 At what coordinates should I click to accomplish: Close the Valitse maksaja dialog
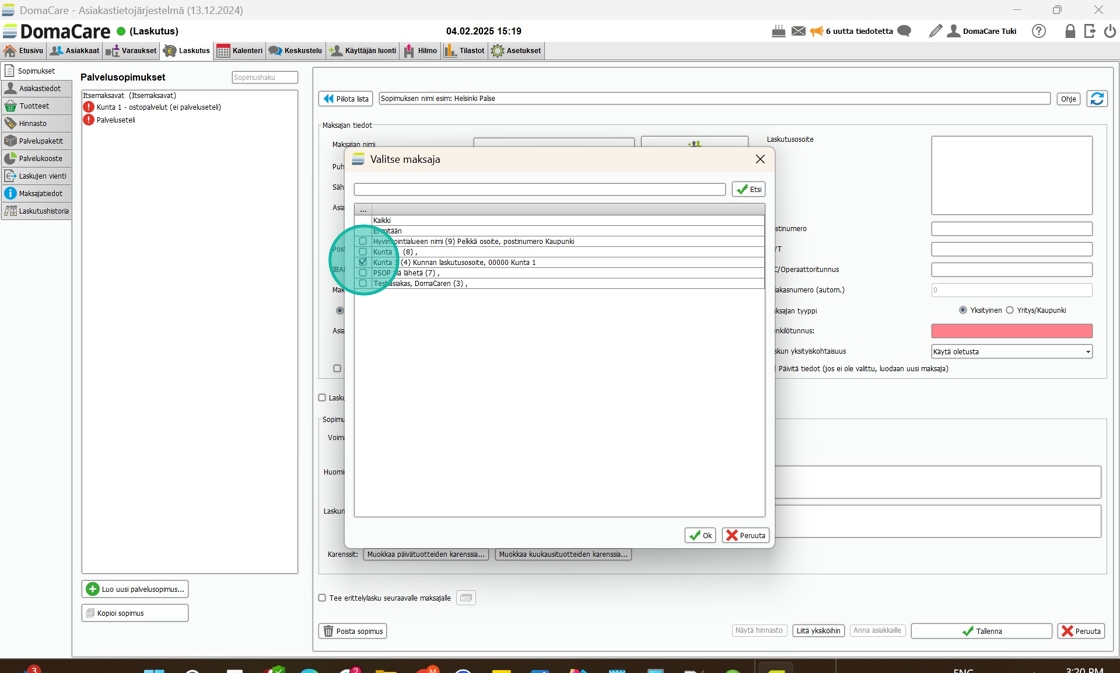760,159
